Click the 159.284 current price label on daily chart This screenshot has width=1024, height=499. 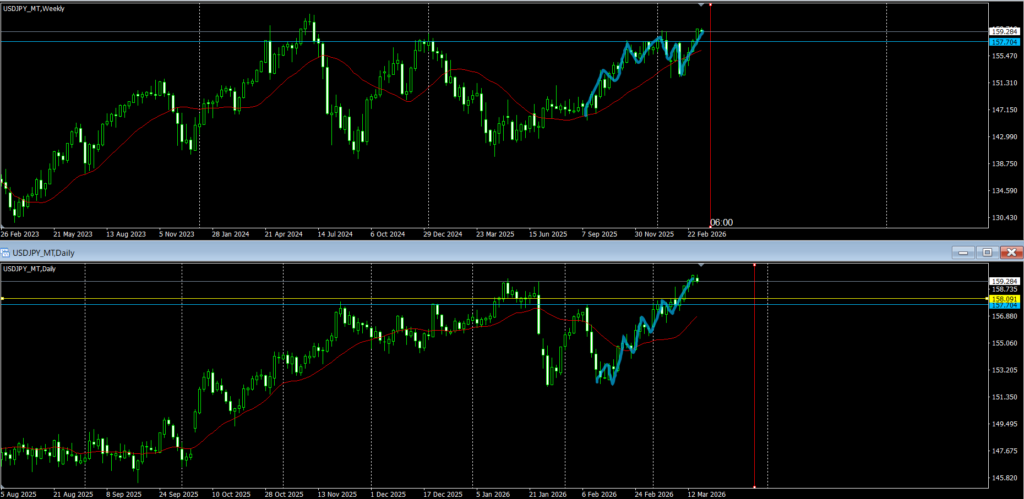coord(1003,281)
